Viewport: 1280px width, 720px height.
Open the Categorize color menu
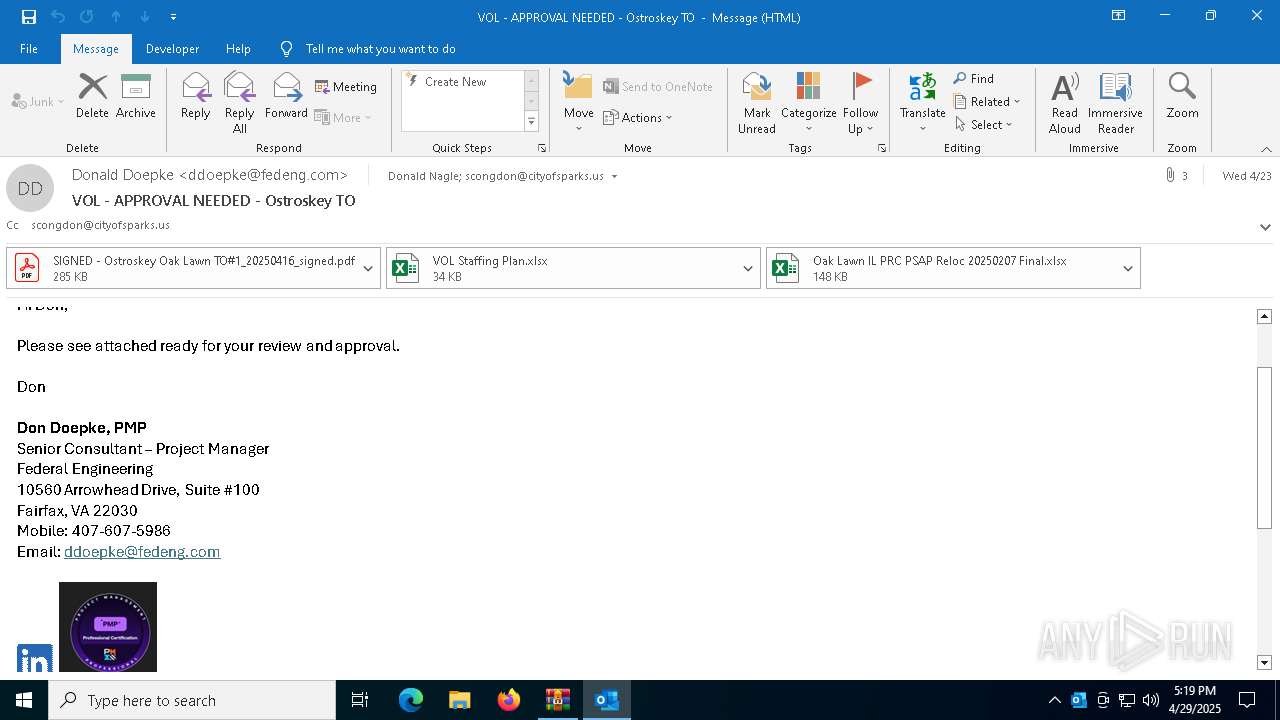pos(808,103)
